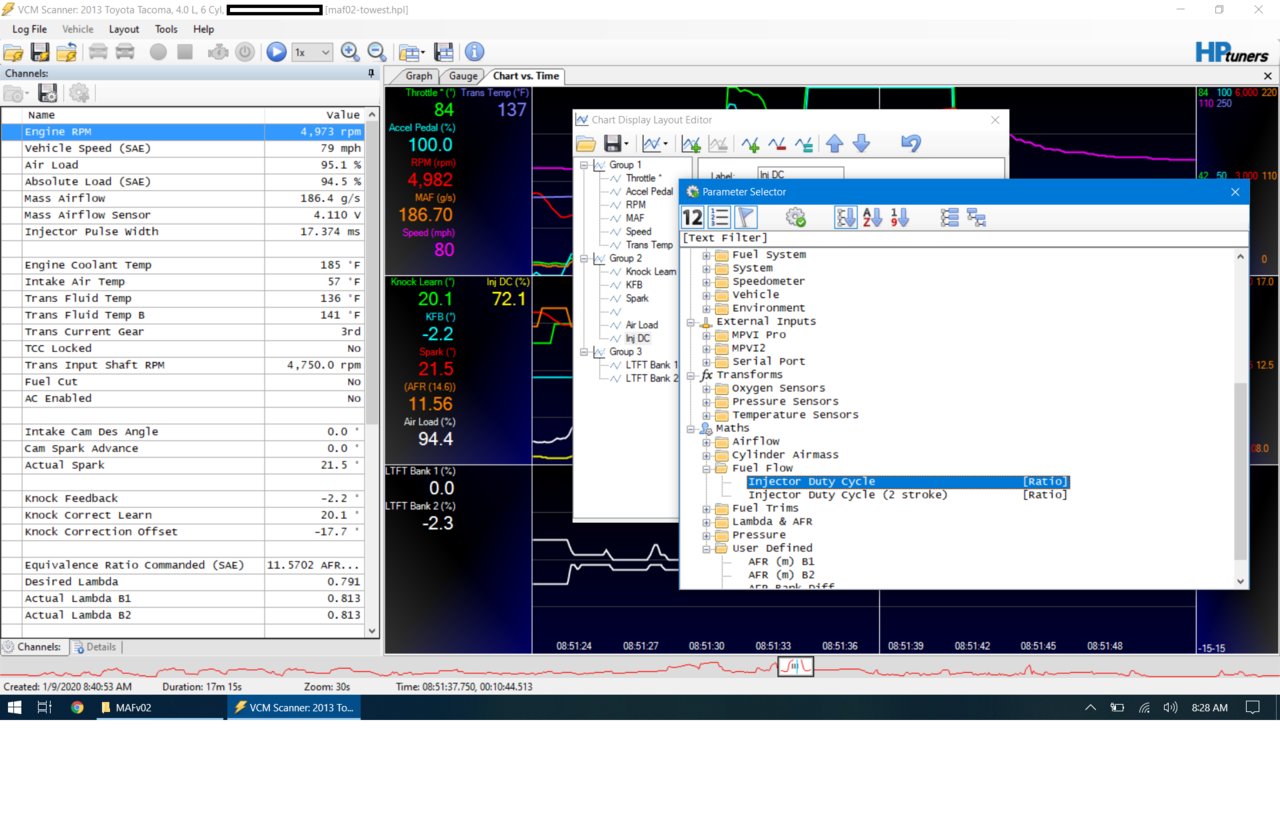Expand all tree nodes in Parameter Selector

pyautogui.click(x=950, y=218)
